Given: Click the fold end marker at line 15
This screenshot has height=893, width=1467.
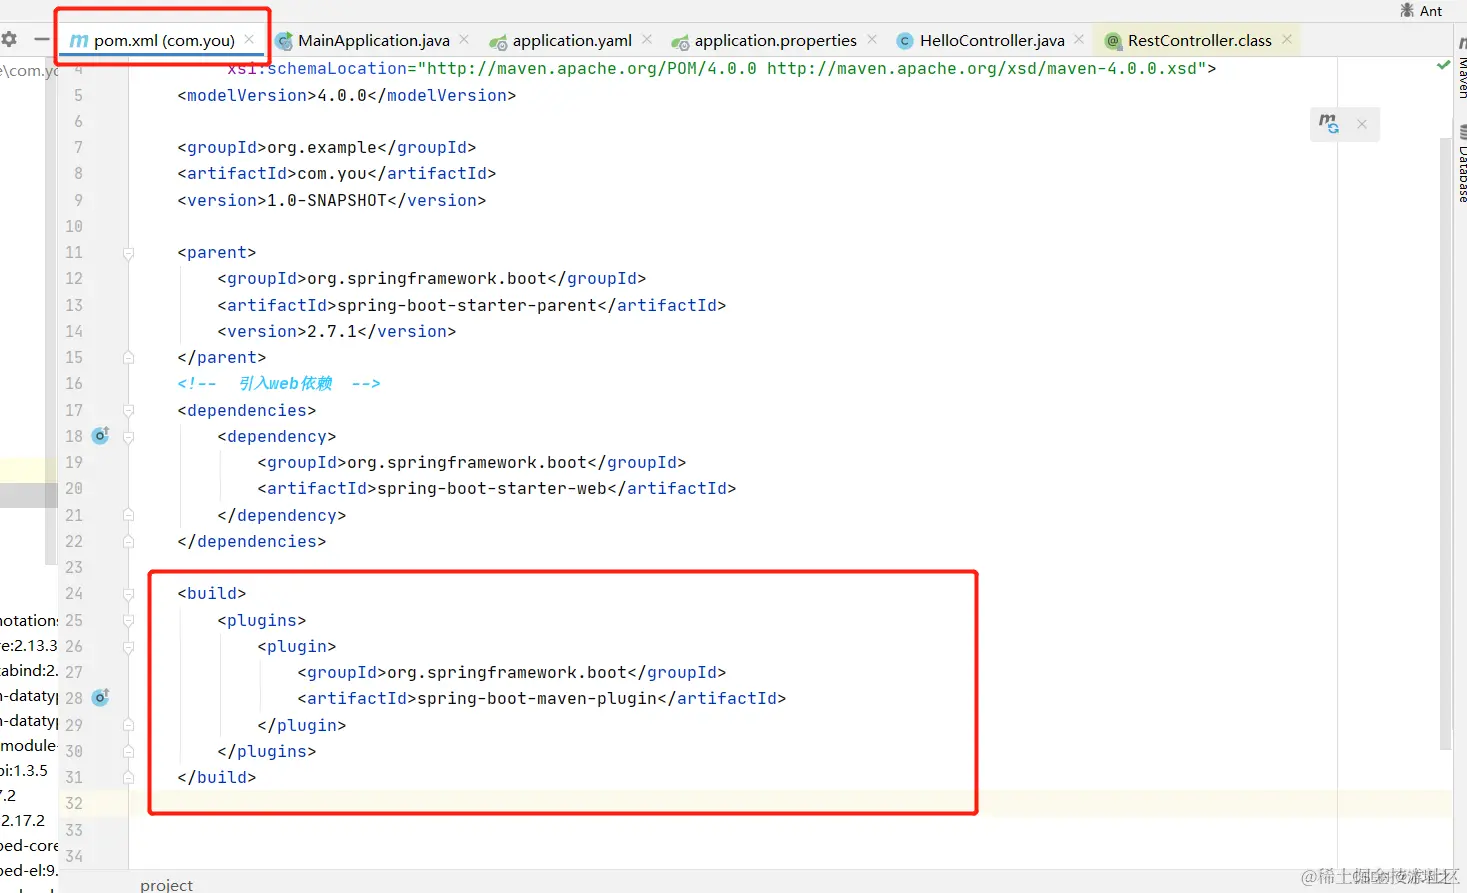Looking at the screenshot, I should pyautogui.click(x=128, y=357).
